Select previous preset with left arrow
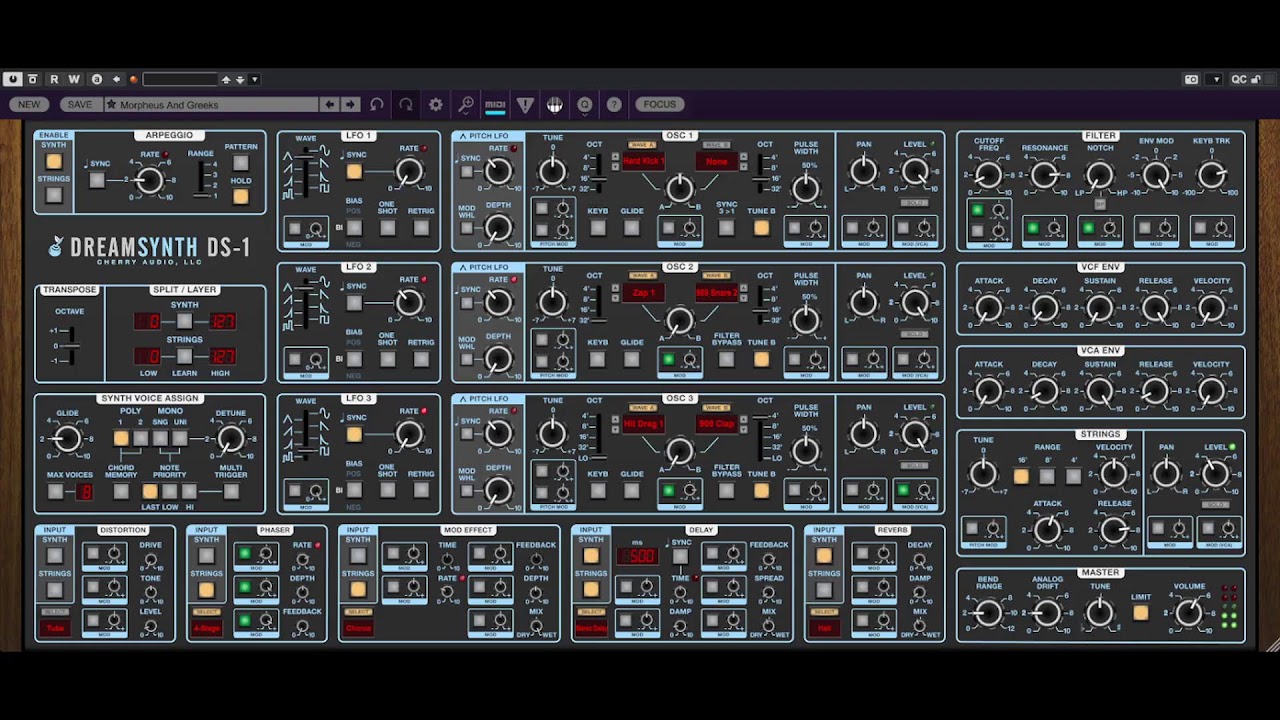The width and height of the screenshot is (1280, 720). click(x=329, y=104)
